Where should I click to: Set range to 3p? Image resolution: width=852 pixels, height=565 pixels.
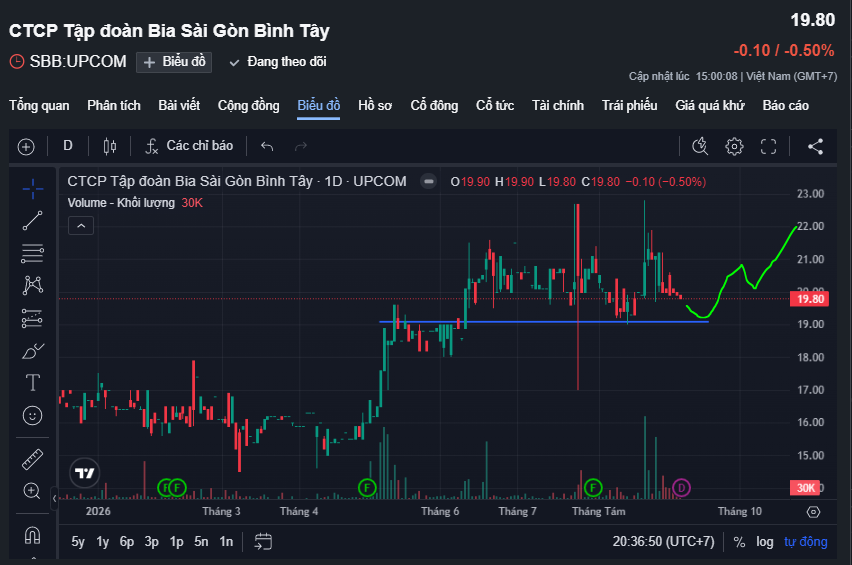tap(152, 542)
